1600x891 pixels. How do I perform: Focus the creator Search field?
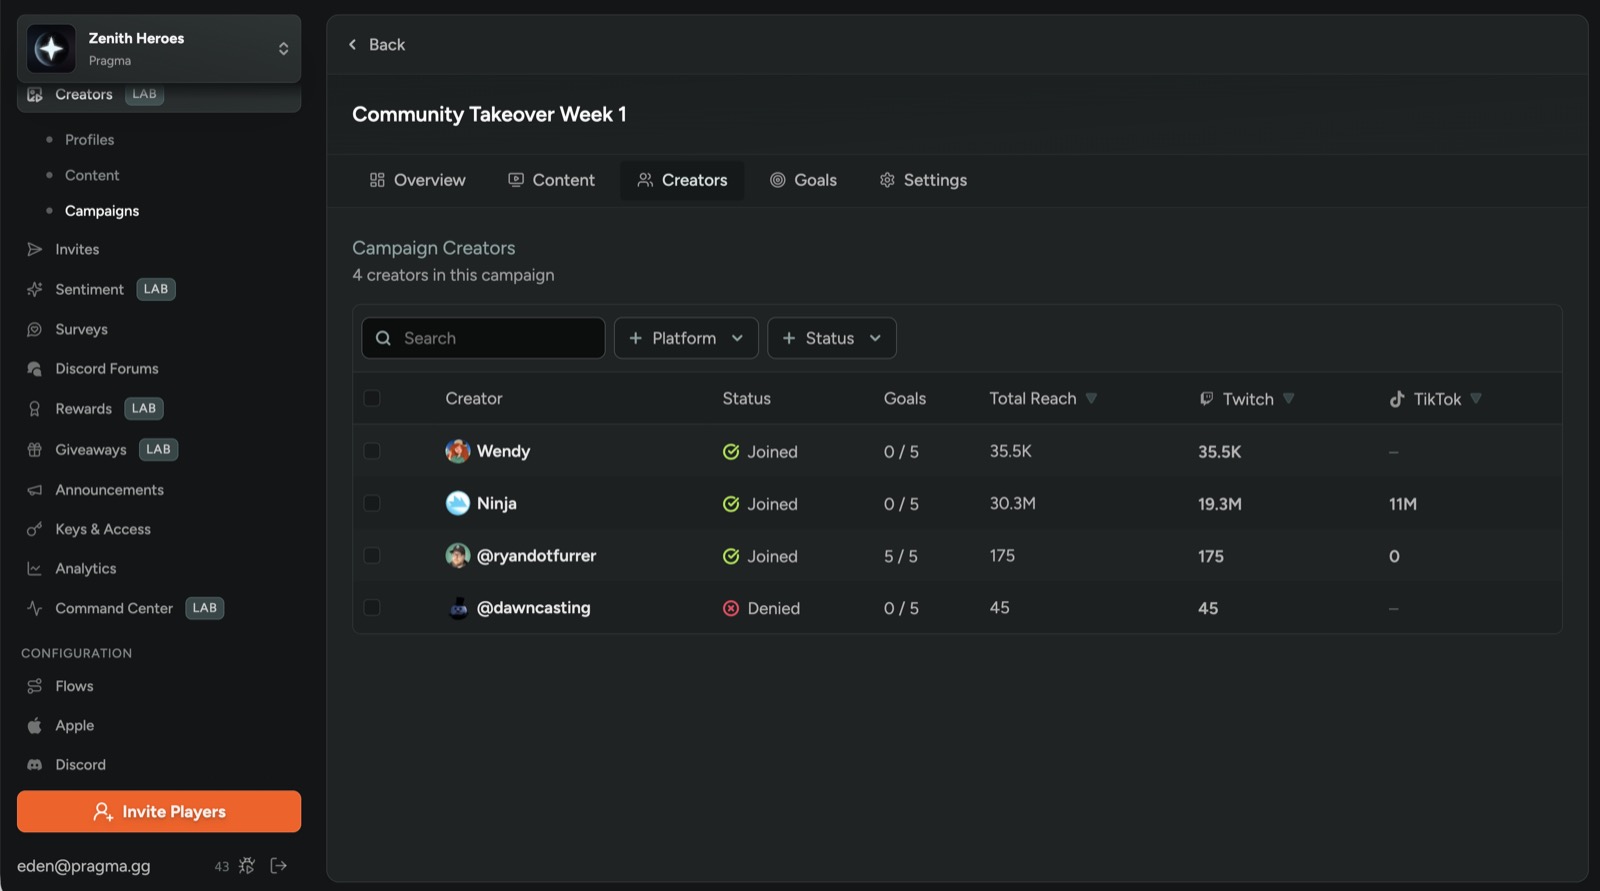click(483, 338)
